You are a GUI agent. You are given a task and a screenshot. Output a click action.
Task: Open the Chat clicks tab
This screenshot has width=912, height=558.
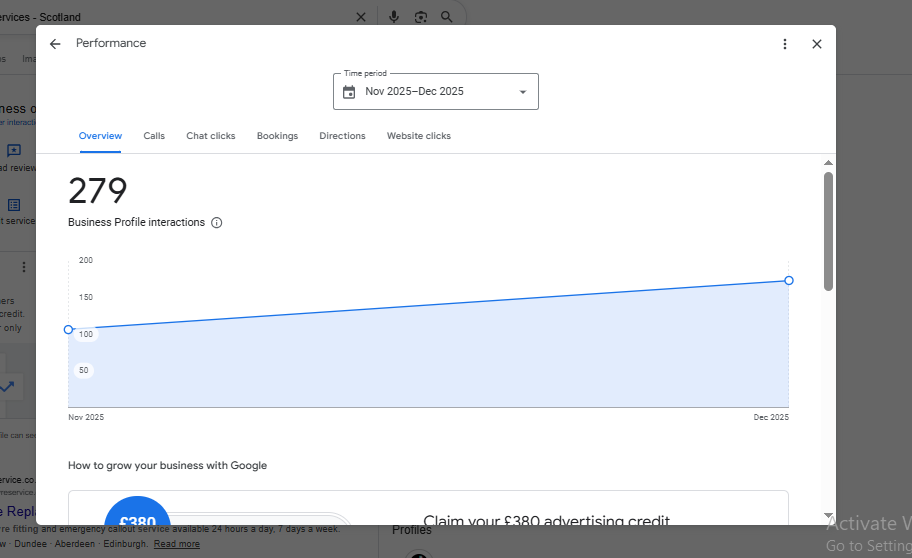(x=211, y=136)
